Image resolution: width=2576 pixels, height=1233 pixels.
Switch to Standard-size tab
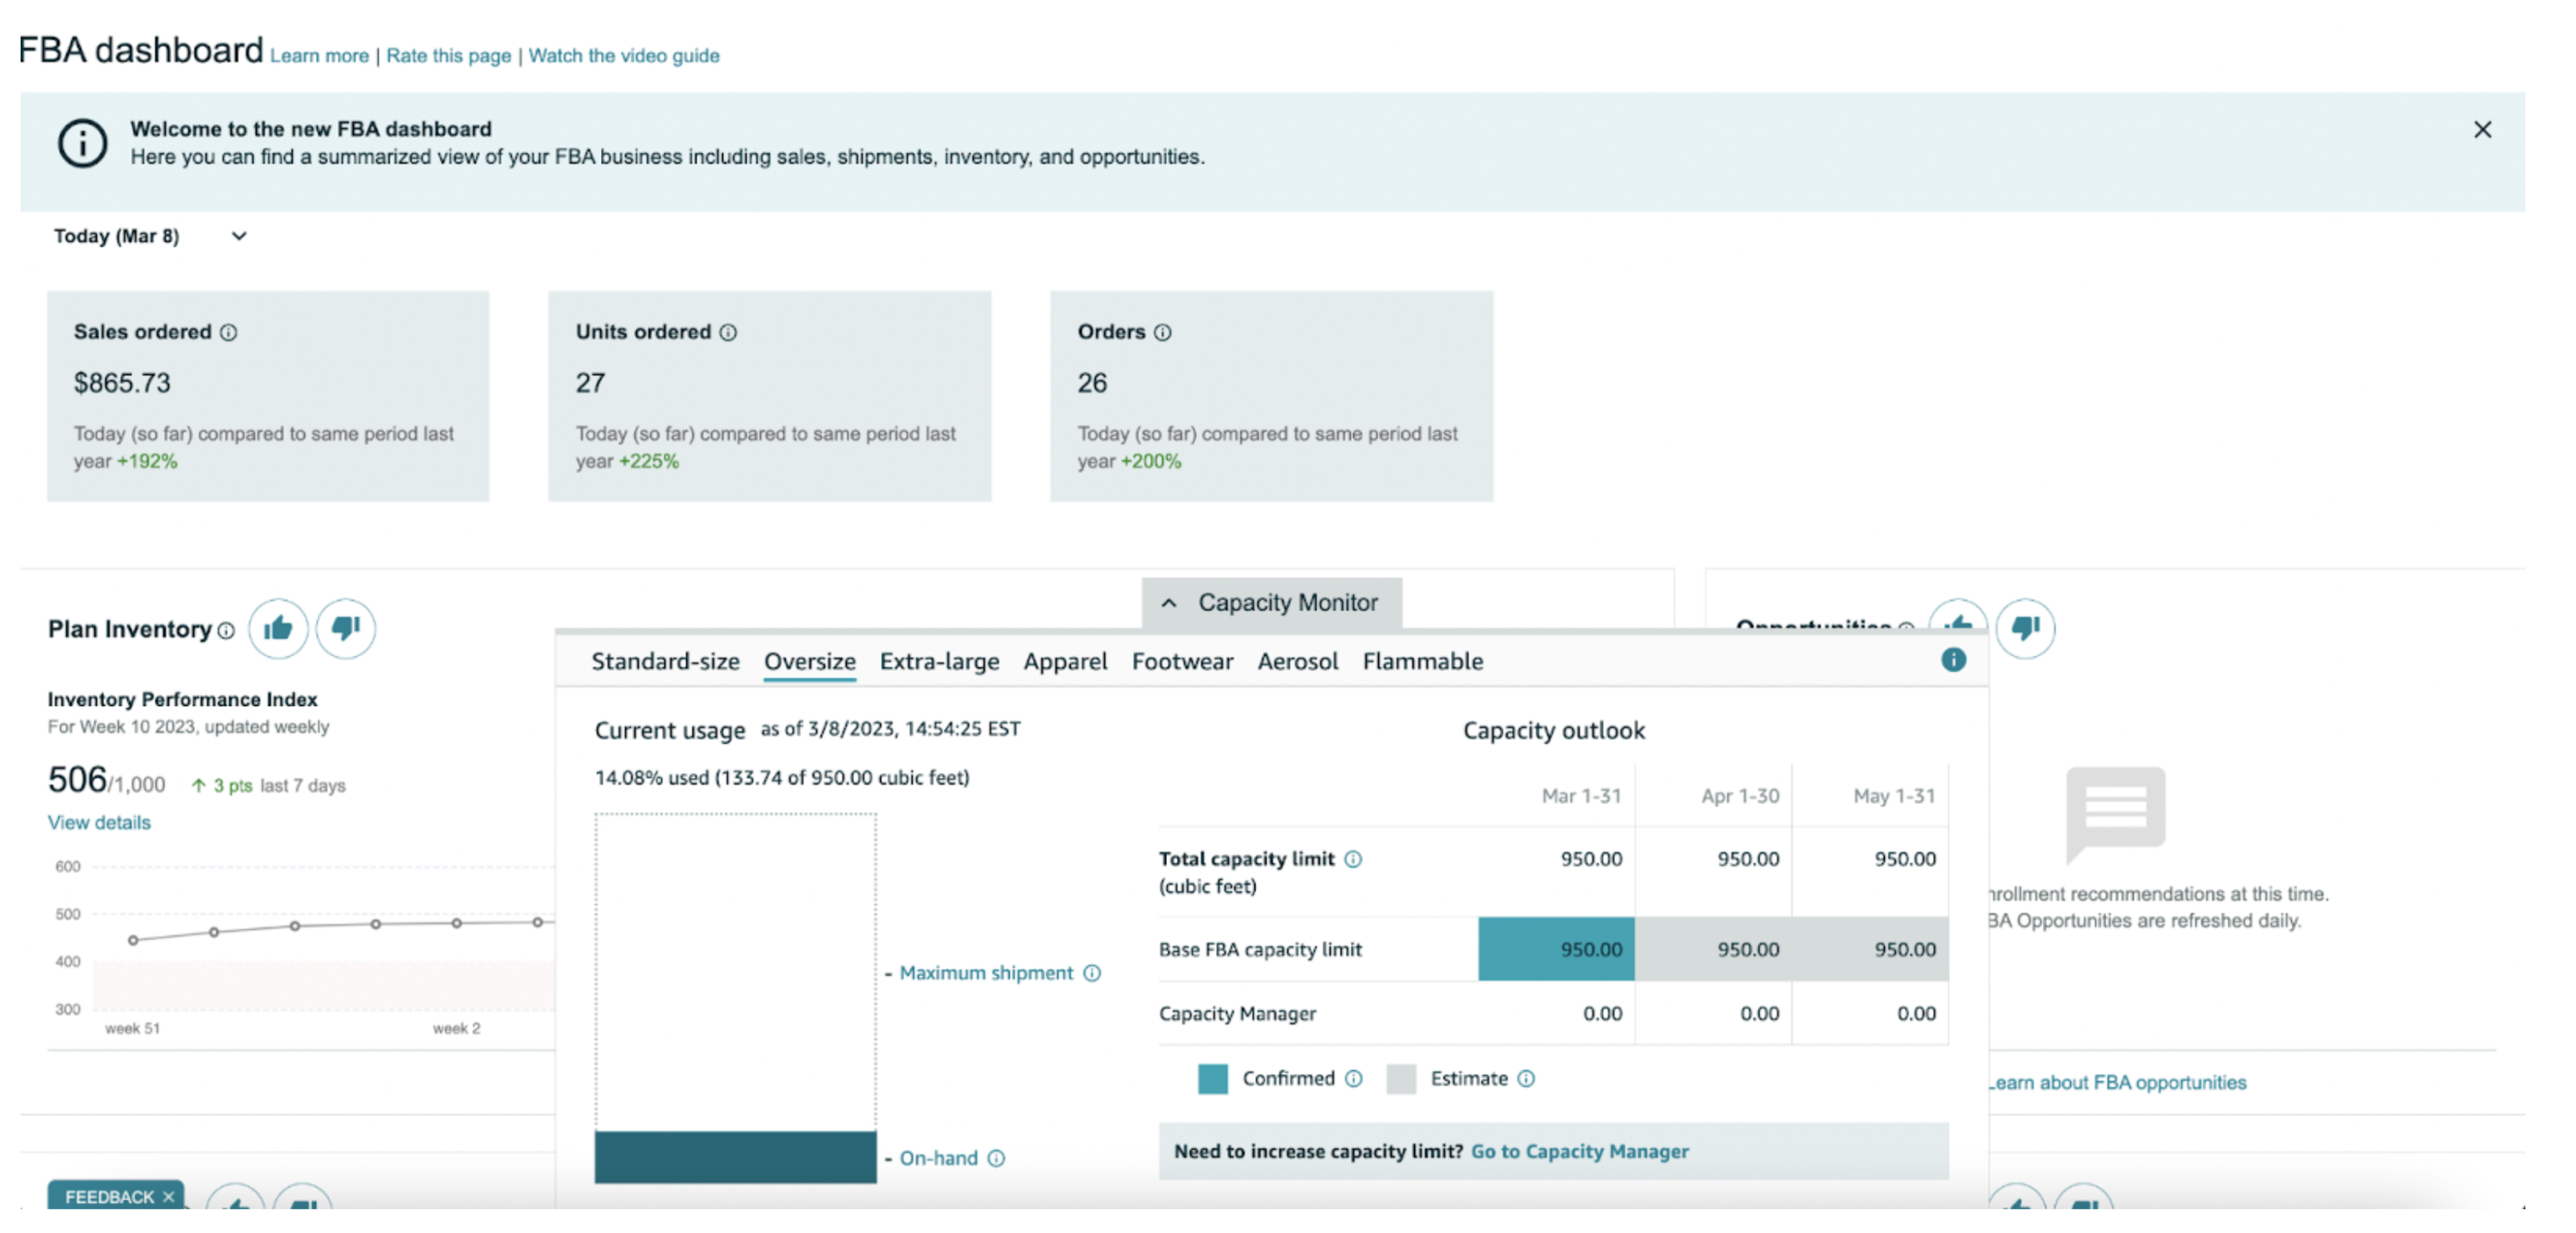click(665, 661)
